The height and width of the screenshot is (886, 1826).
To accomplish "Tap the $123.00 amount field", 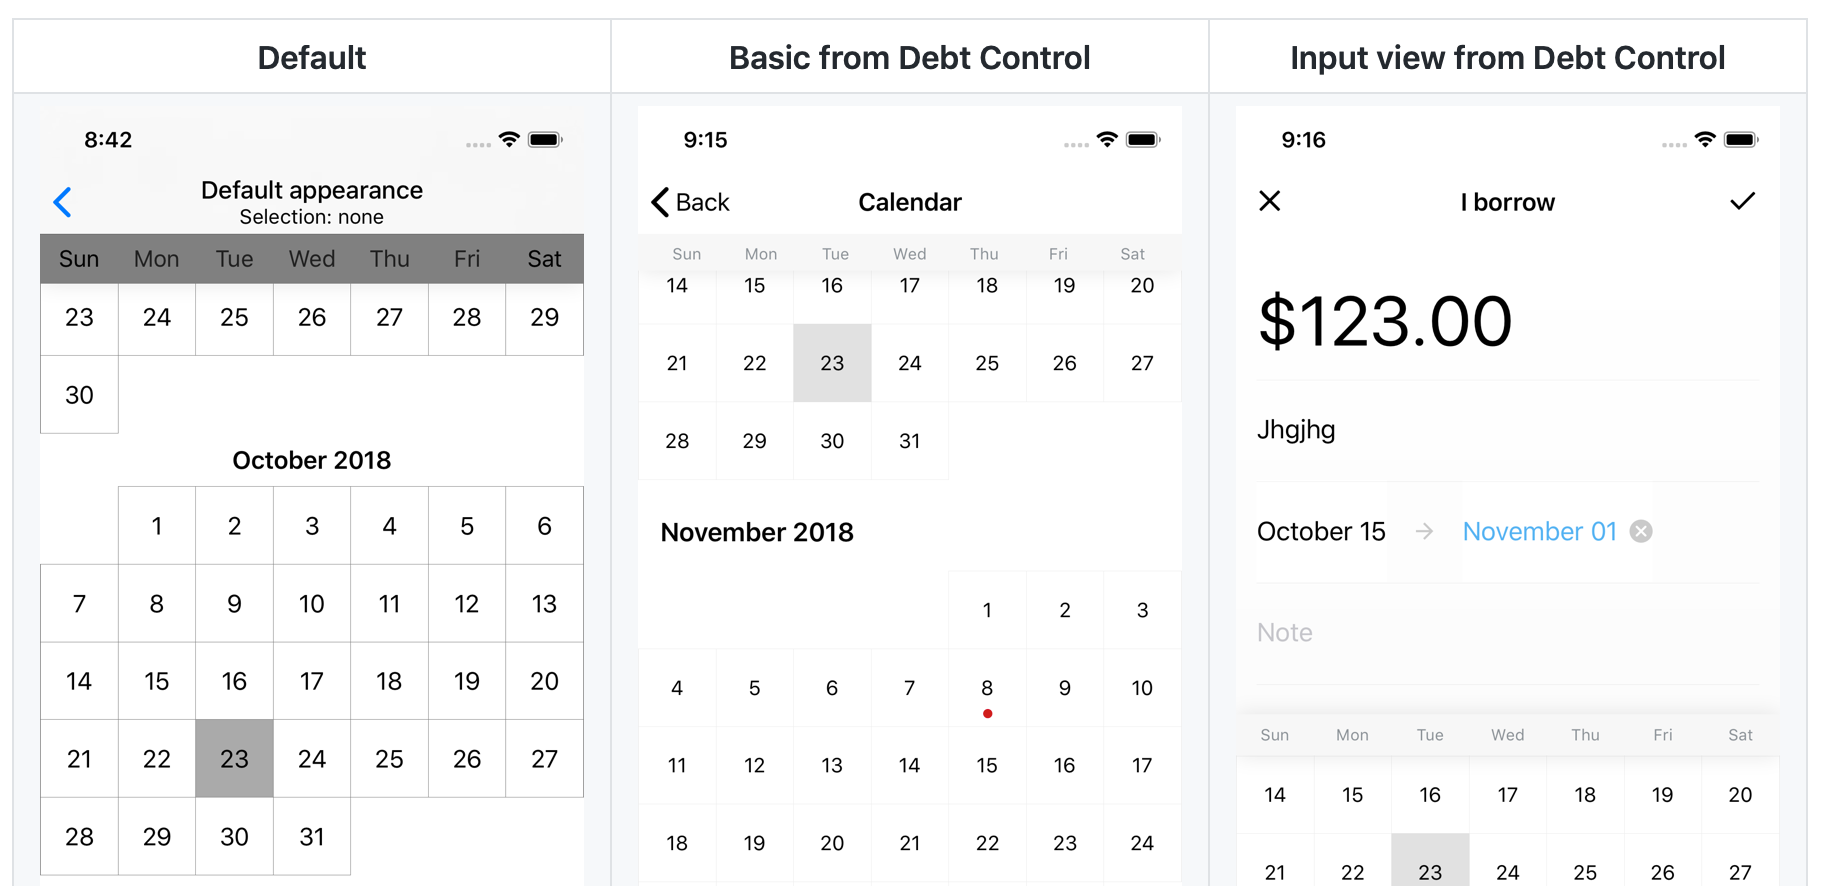I will 1385,321.
